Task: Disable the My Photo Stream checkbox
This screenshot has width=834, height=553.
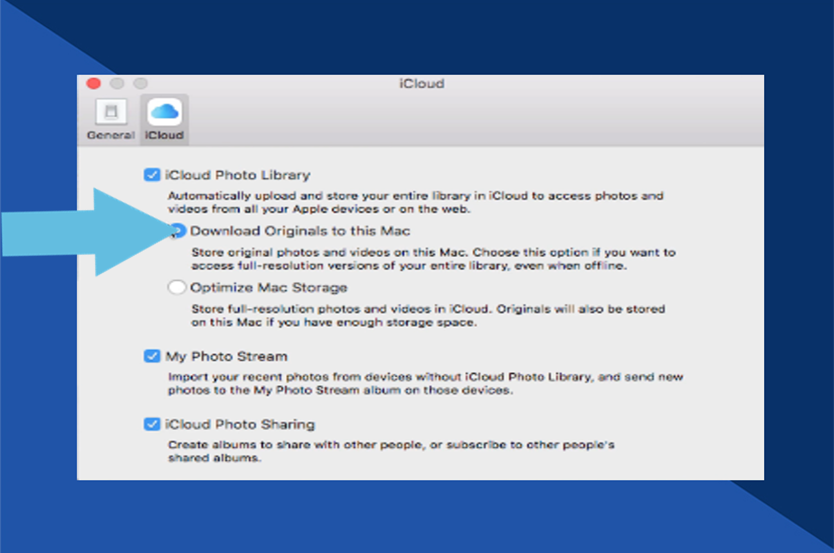Action: point(152,356)
